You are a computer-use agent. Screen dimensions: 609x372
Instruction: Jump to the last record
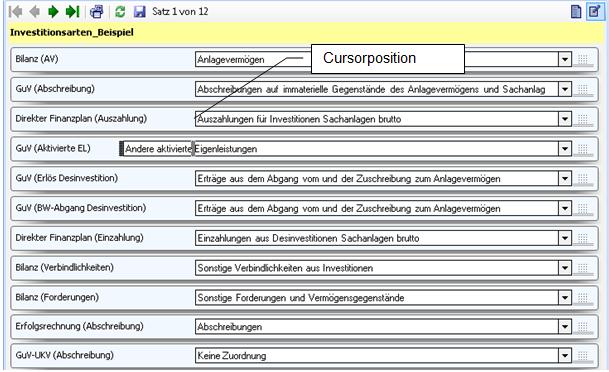point(72,12)
